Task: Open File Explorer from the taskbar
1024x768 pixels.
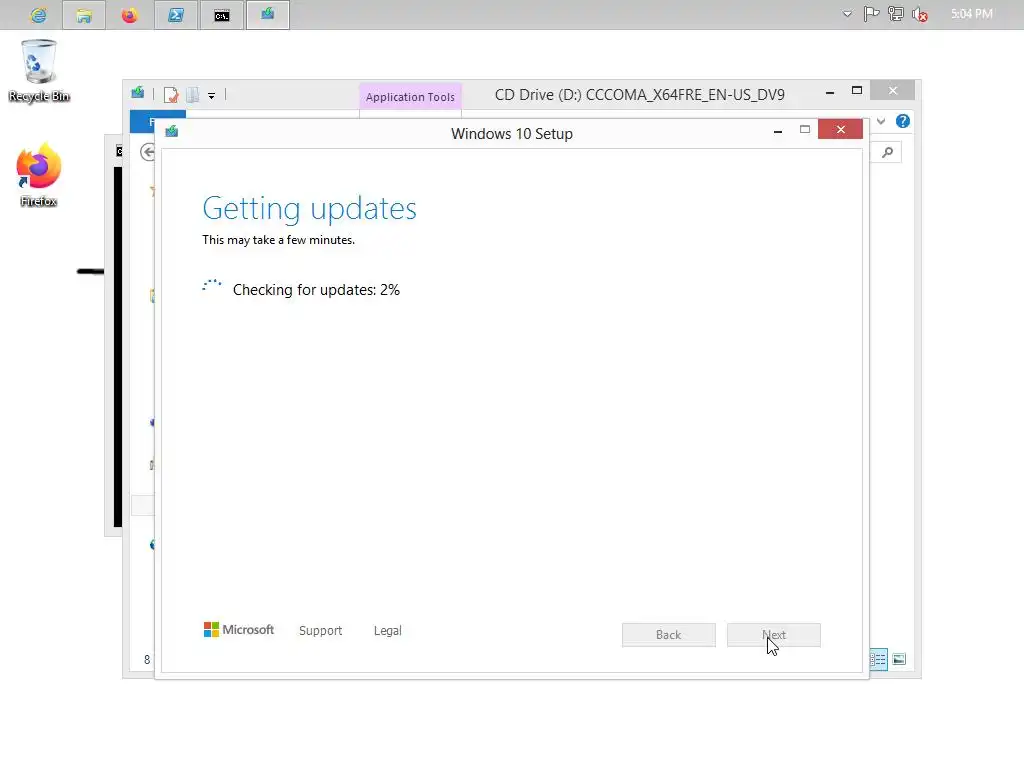Action: [x=84, y=14]
